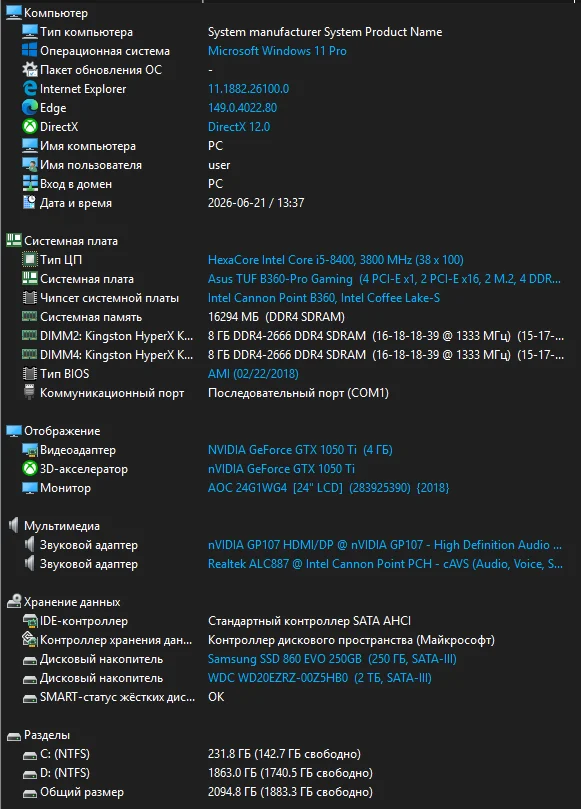Open the NVIDIA GeForce GTX 1050 Ti (4 ГБ) link
This screenshot has height=809, width=581.
click(300, 450)
